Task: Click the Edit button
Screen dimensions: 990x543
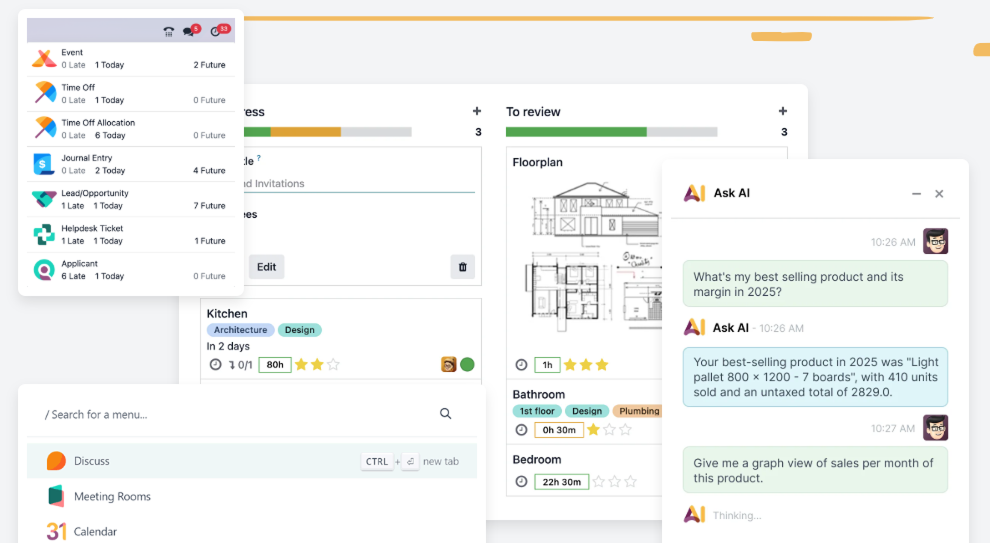Action: [x=266, y=267]
